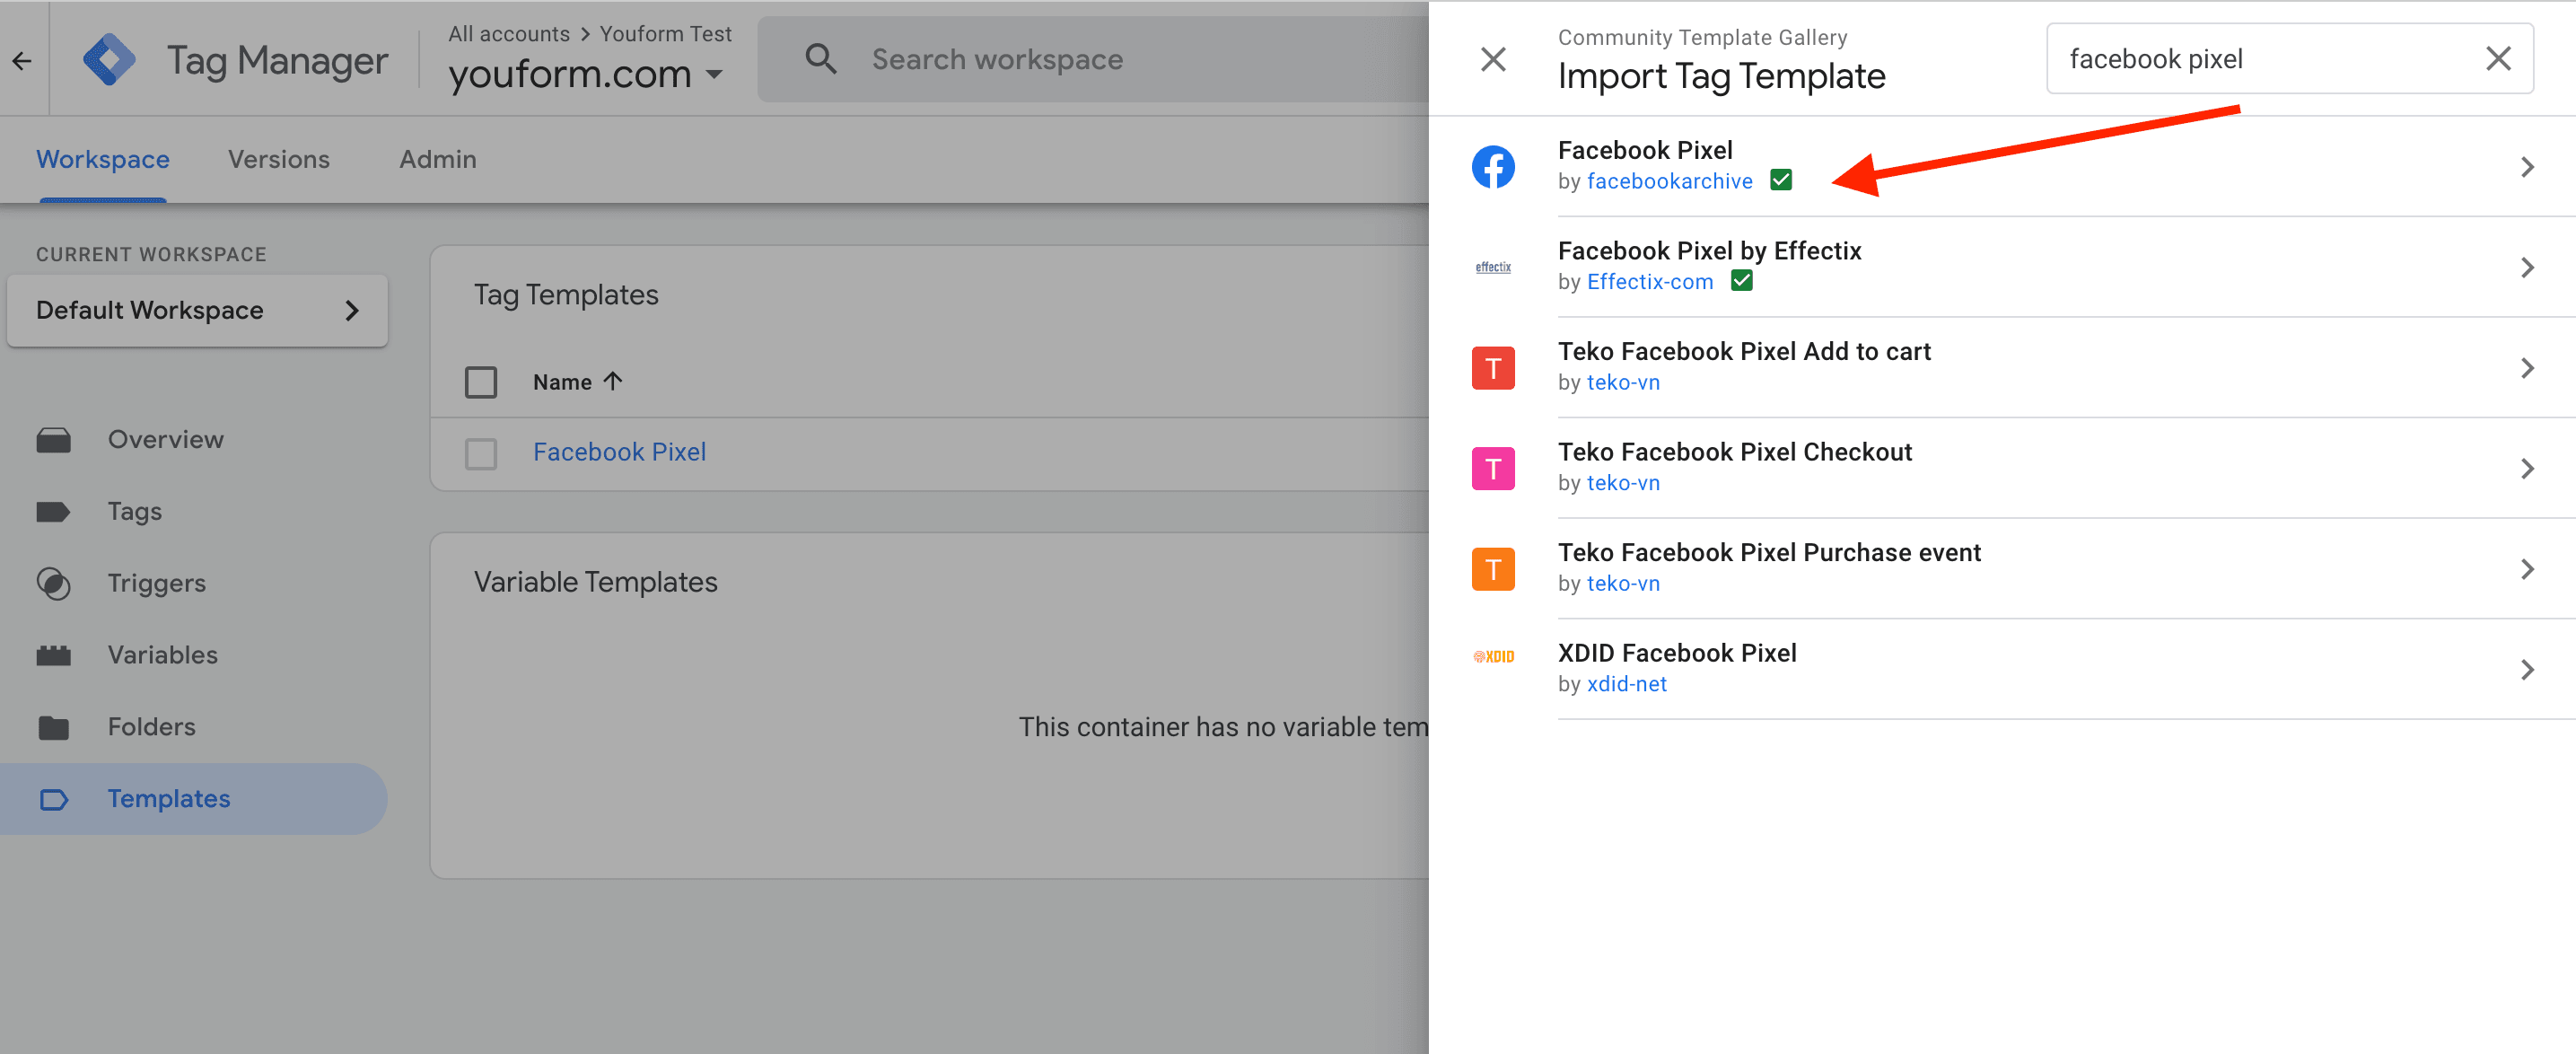Screen dimensions: 2576x1054
Task: Click the Triggers sidebar icon
Action: 54,584
